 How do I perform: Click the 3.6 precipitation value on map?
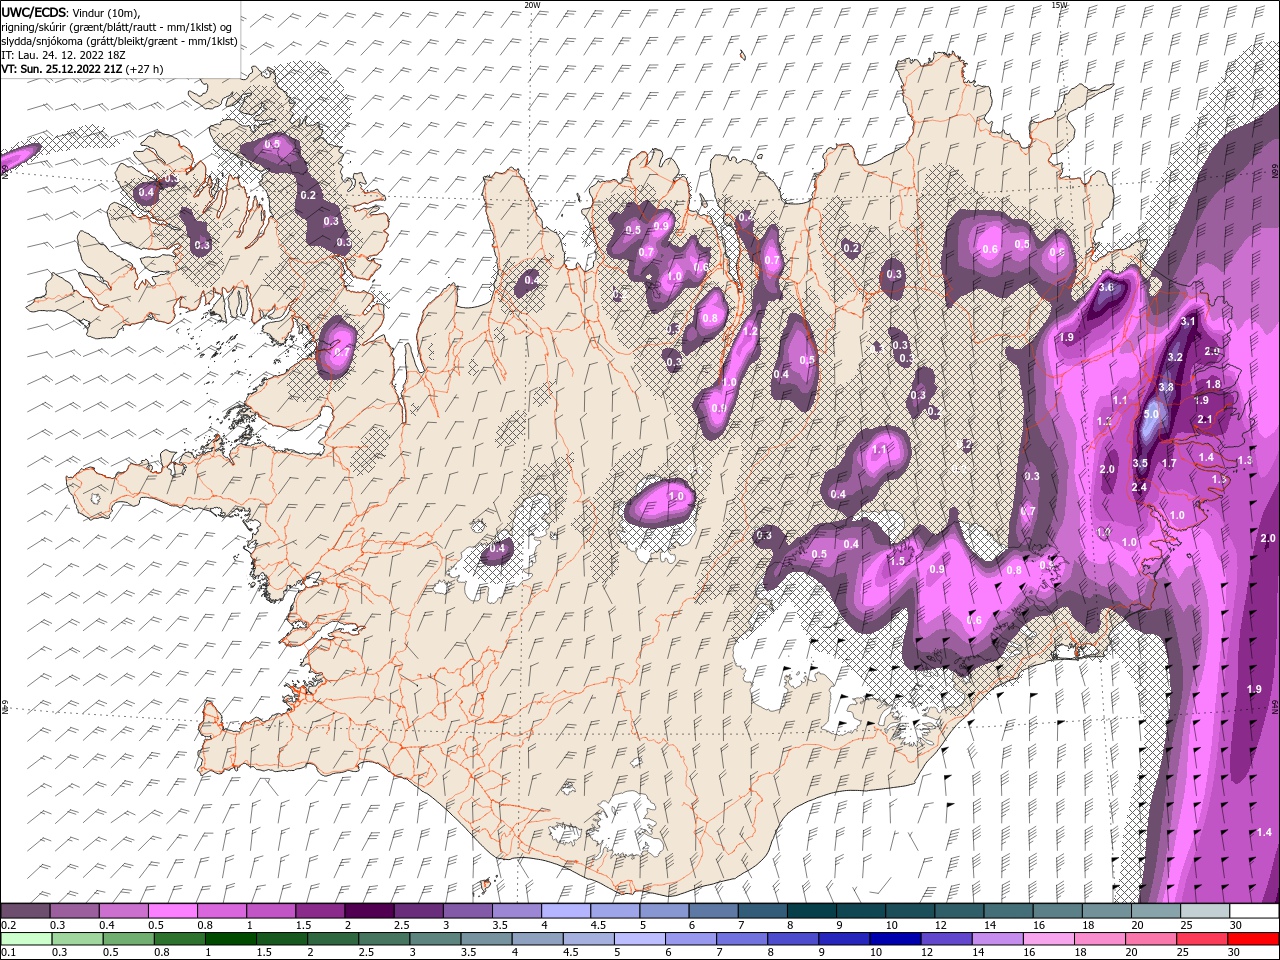click(x=1106, y=287)
